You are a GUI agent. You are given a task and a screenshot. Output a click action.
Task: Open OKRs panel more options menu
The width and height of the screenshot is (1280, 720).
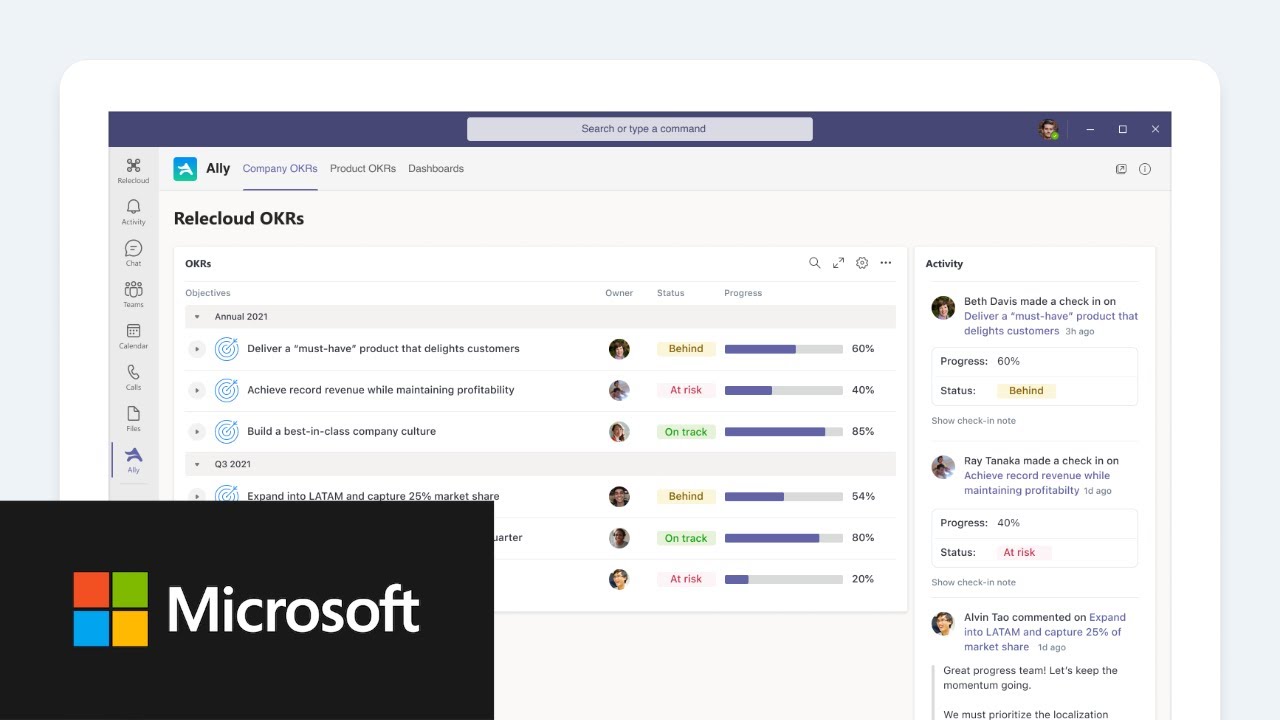pos(886,263)
